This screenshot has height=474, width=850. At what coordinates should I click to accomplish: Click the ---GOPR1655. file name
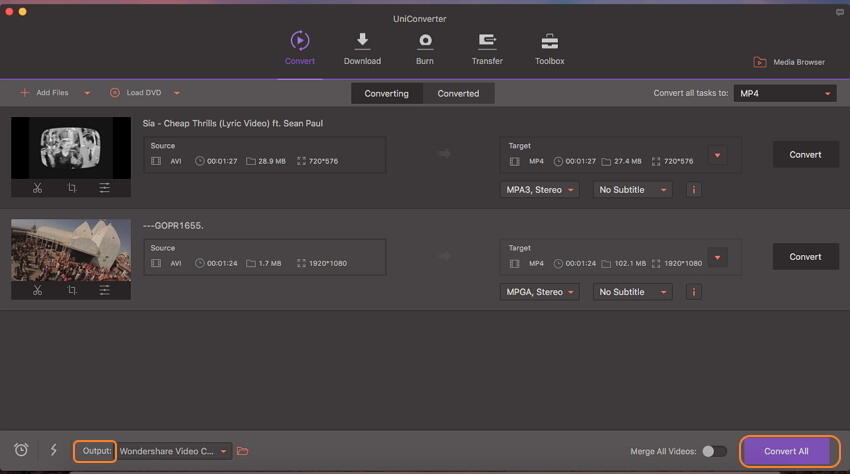[x=173, y=226]
